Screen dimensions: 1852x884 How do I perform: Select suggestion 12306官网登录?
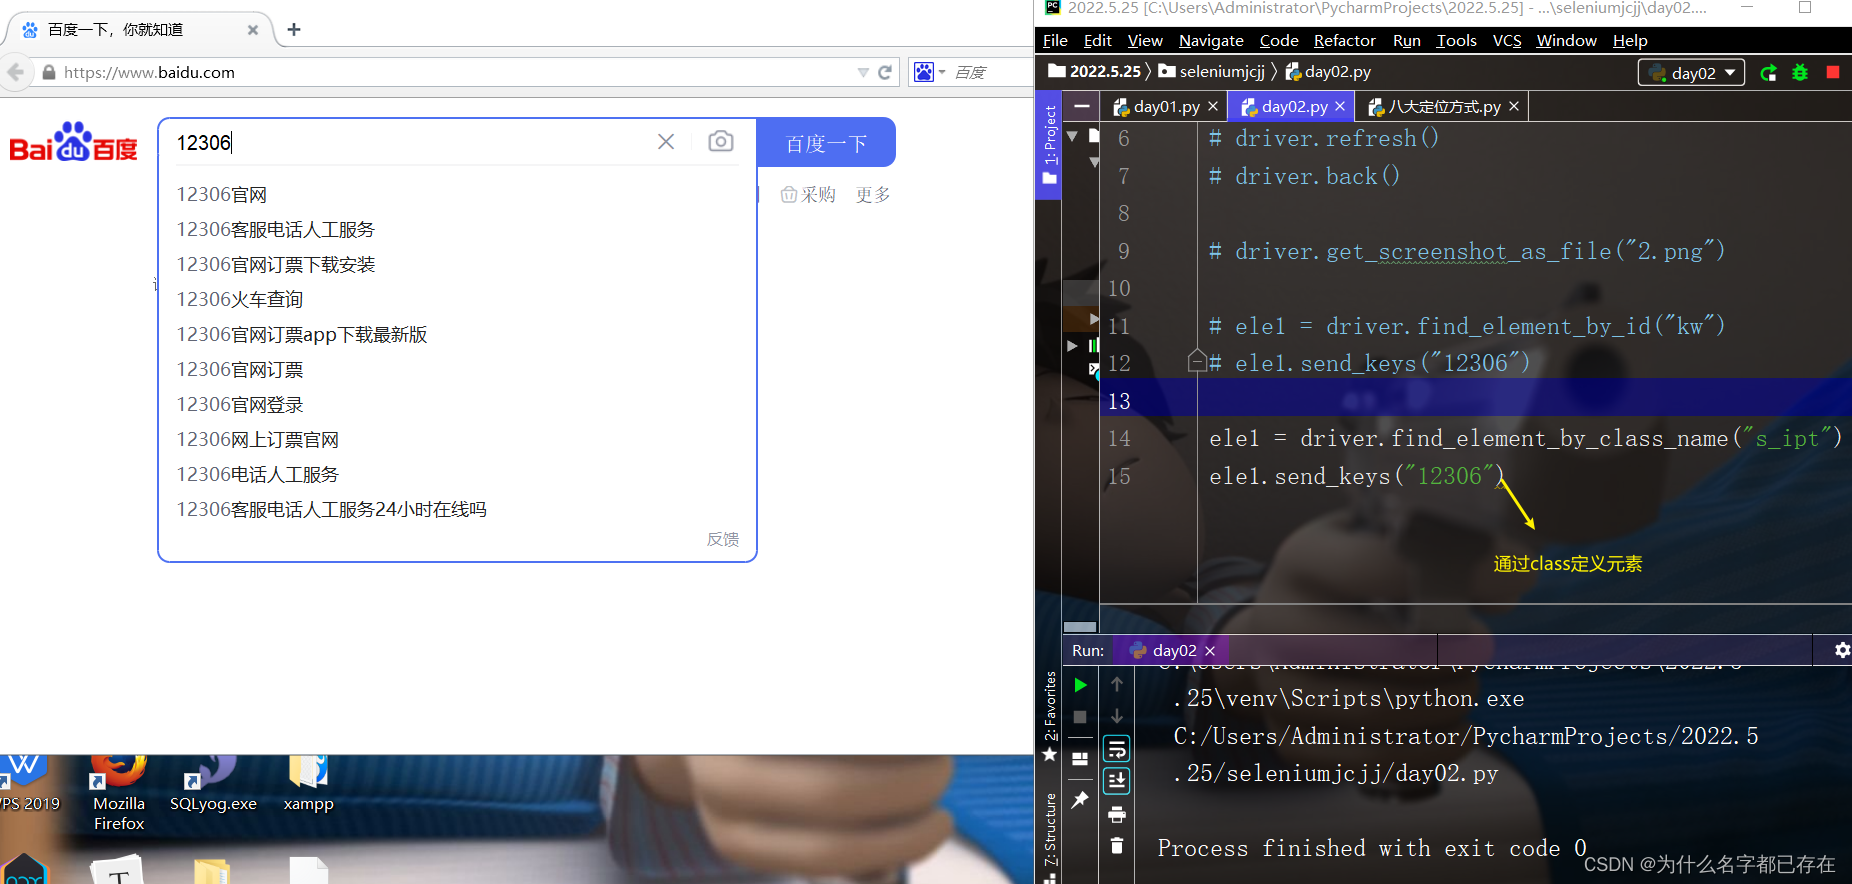click(x=240, y=404)
